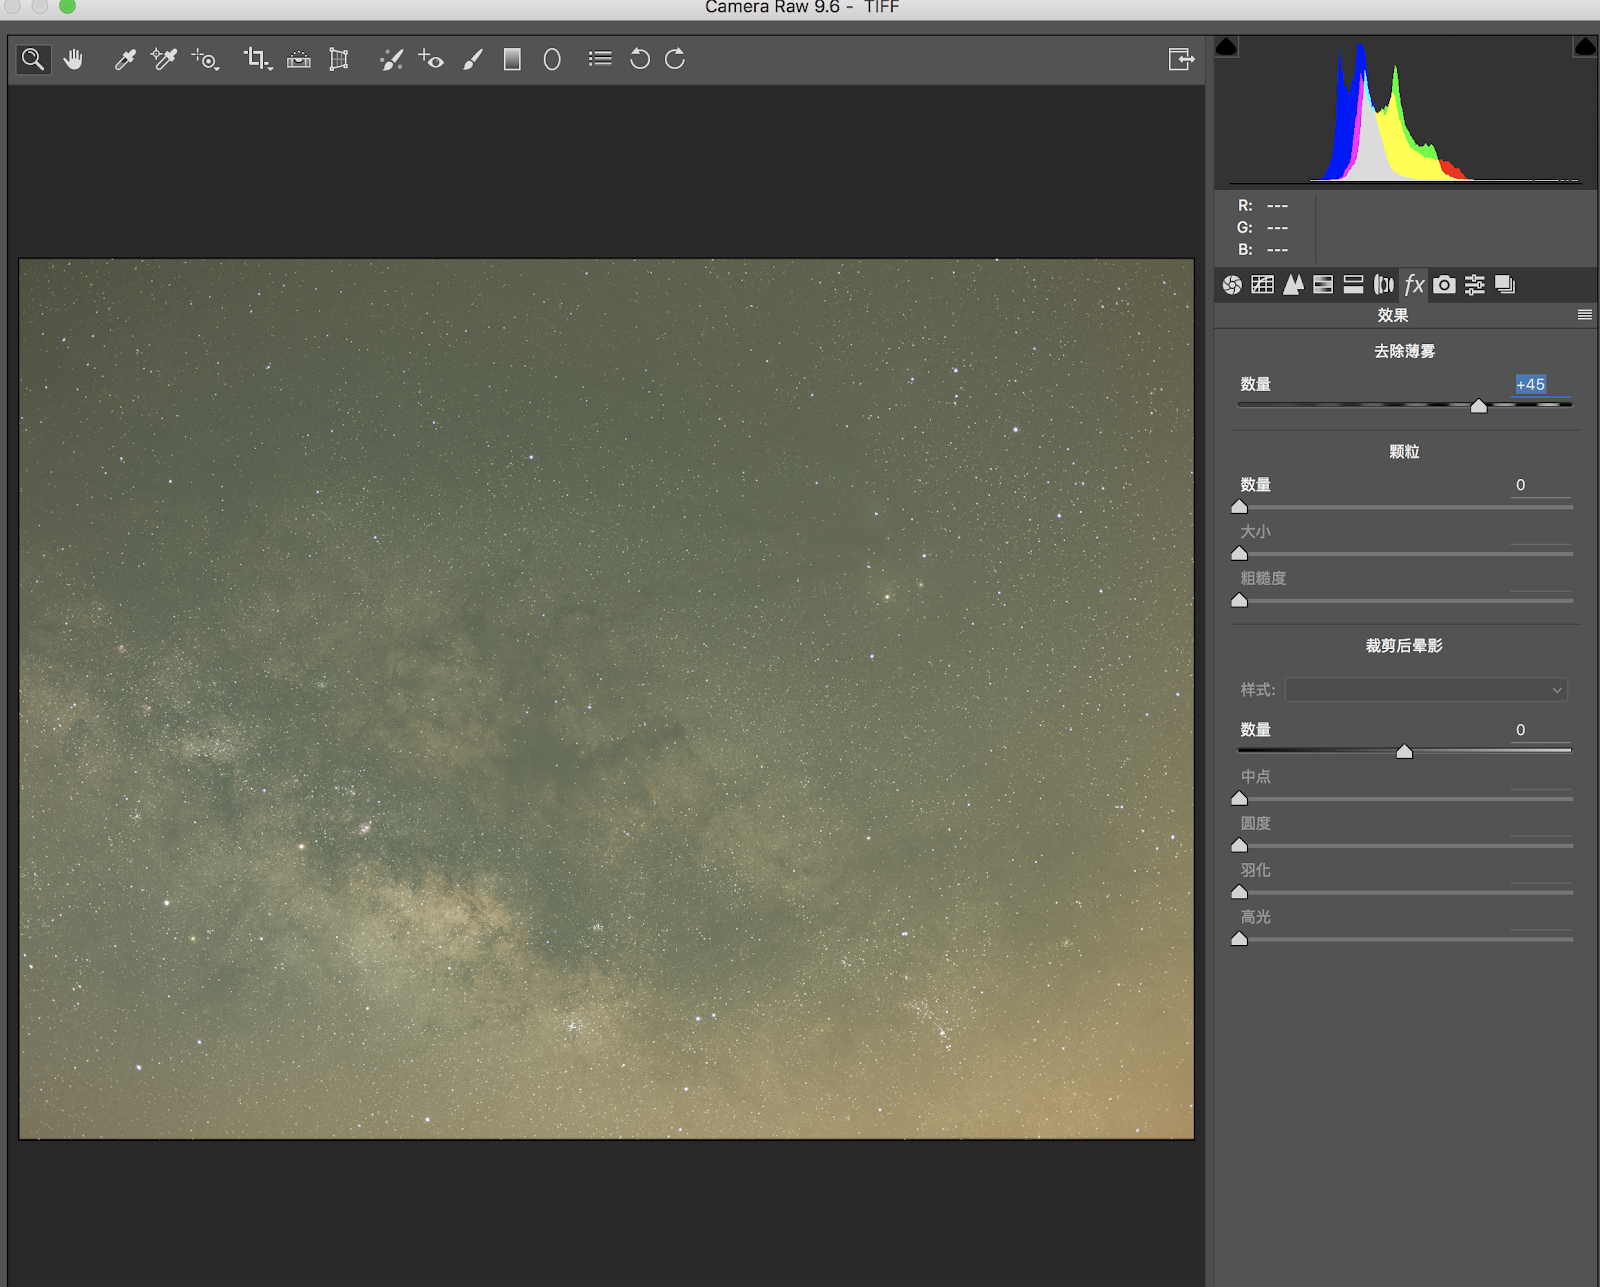The height and width of the screenshot is (1287, 1600).
Task: Switch to the Detail panel tab
Action: coord(1293,285)
